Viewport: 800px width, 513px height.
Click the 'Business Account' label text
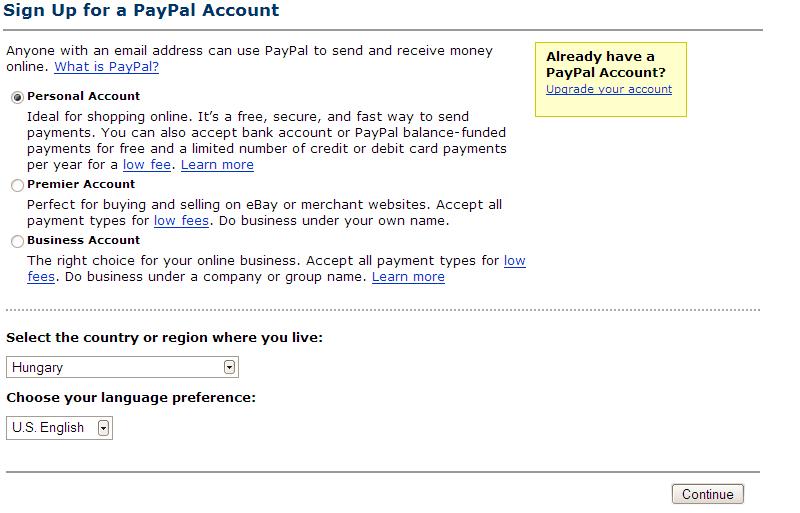[x=84, y=240]
